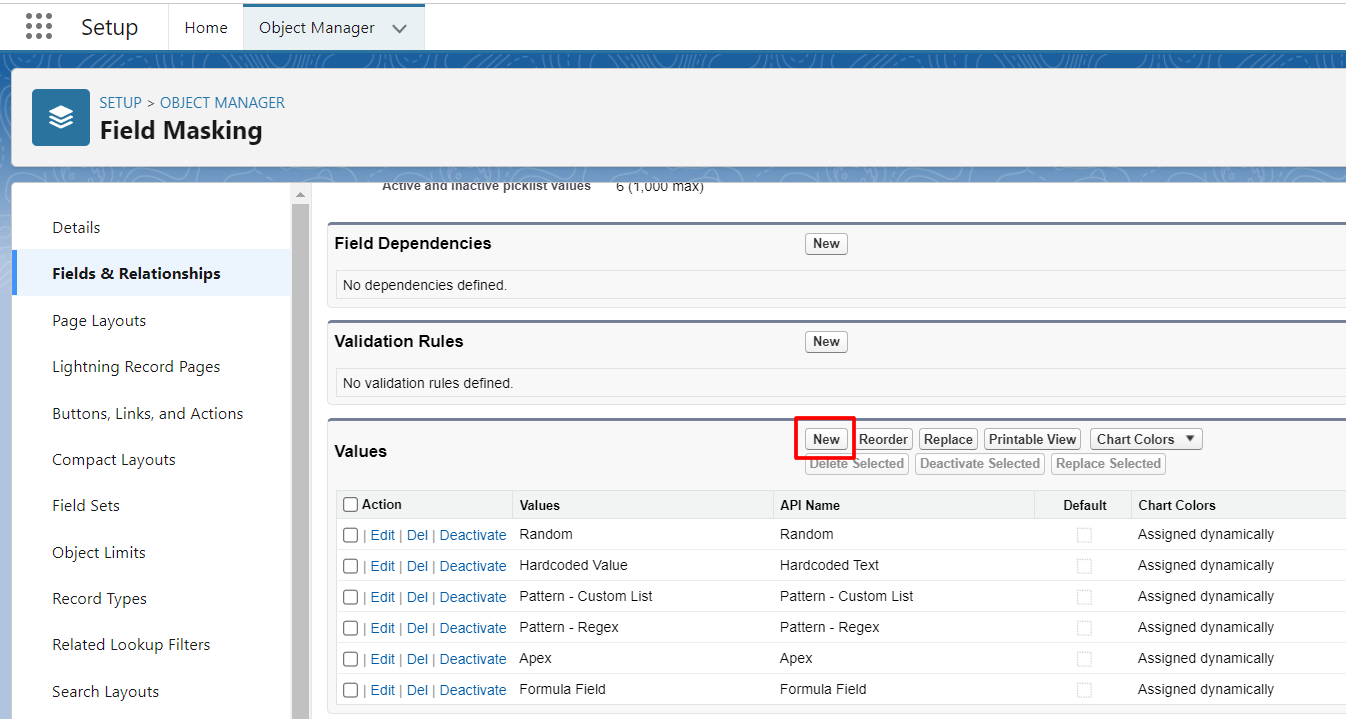
Task: Click the Field Masking object layers icon
Action: [x=61, y=118]
